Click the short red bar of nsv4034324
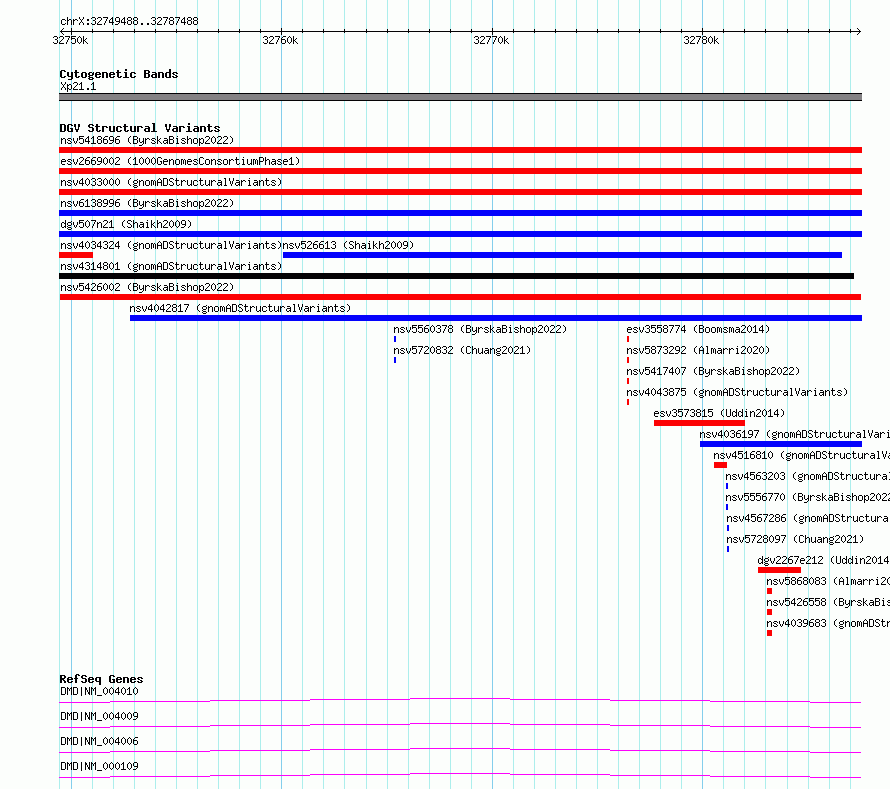 pos(76,255)
